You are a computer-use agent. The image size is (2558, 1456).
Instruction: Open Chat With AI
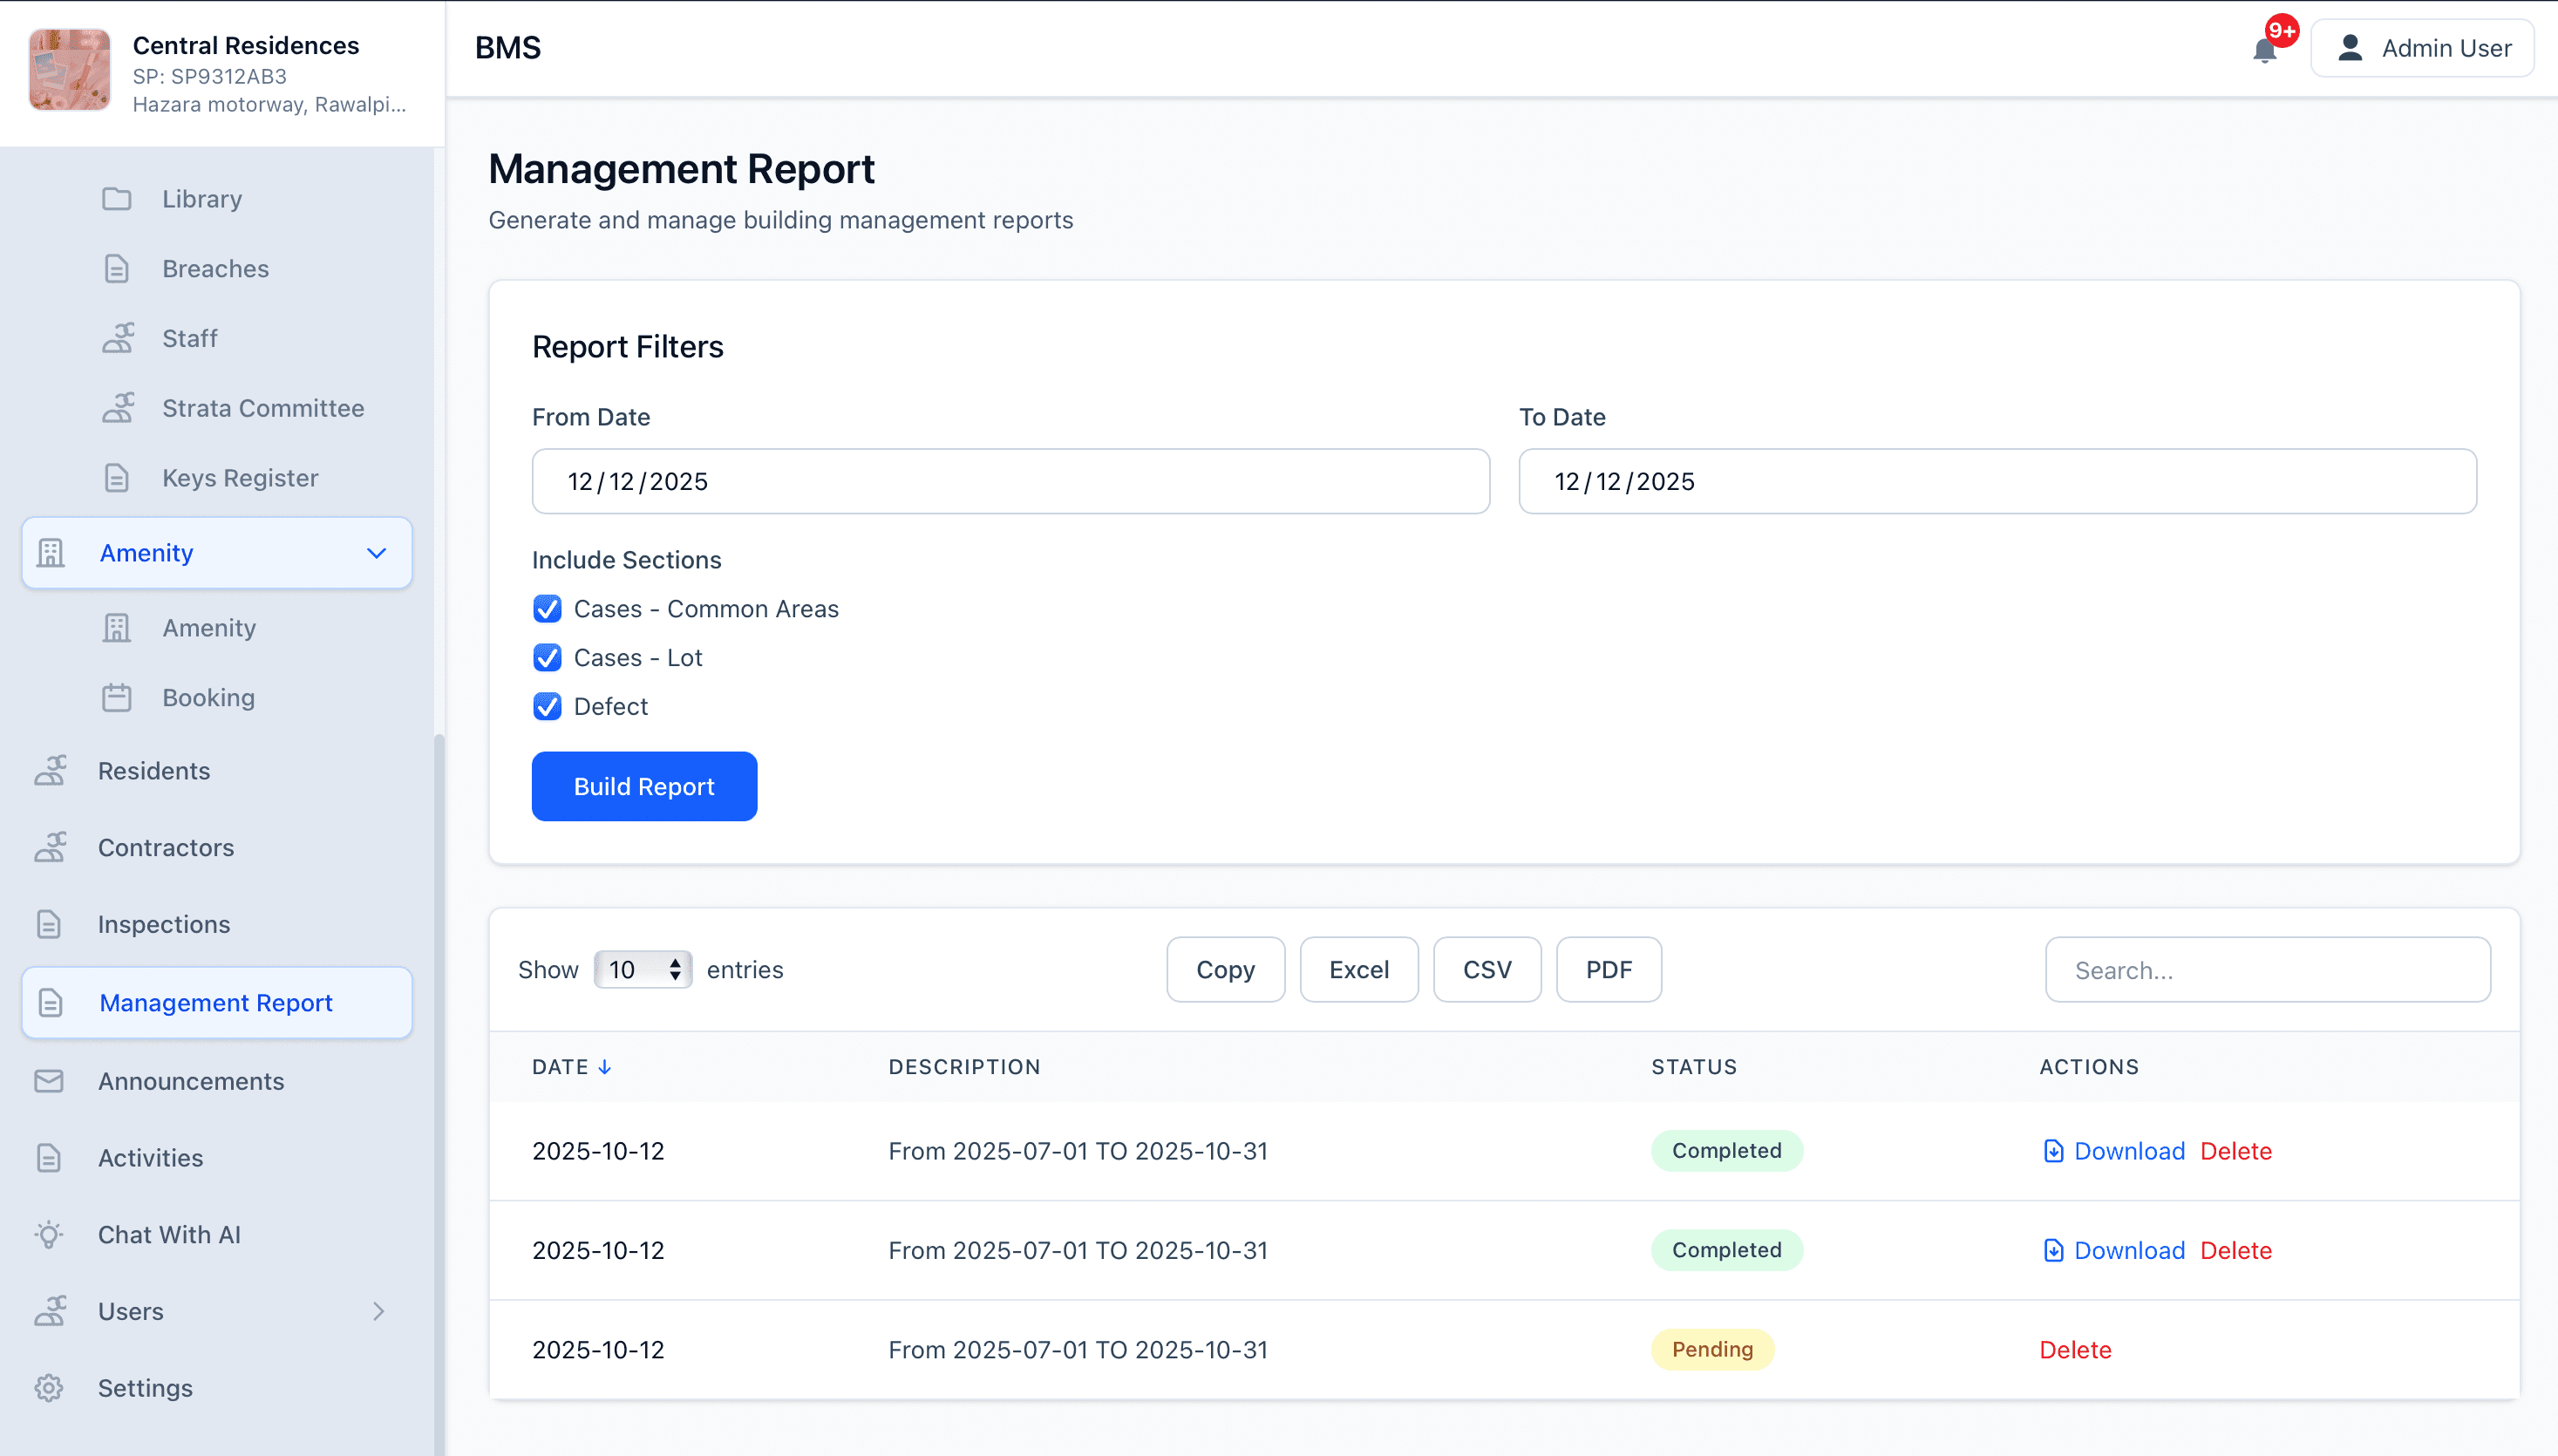coord(169,1235)
